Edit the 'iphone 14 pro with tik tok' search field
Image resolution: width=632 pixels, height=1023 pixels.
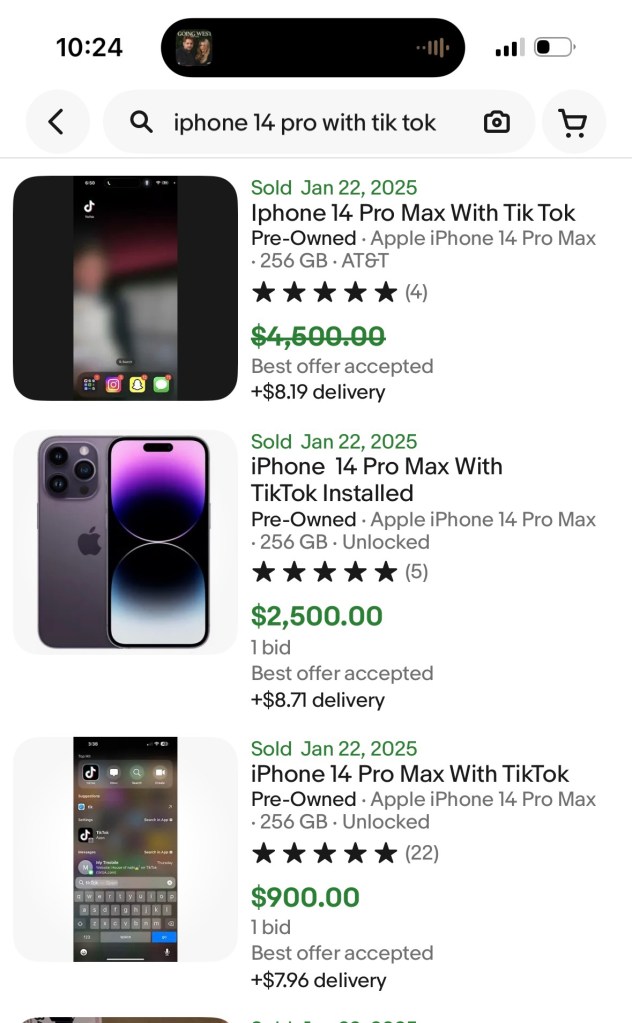(x=305, y=122)
